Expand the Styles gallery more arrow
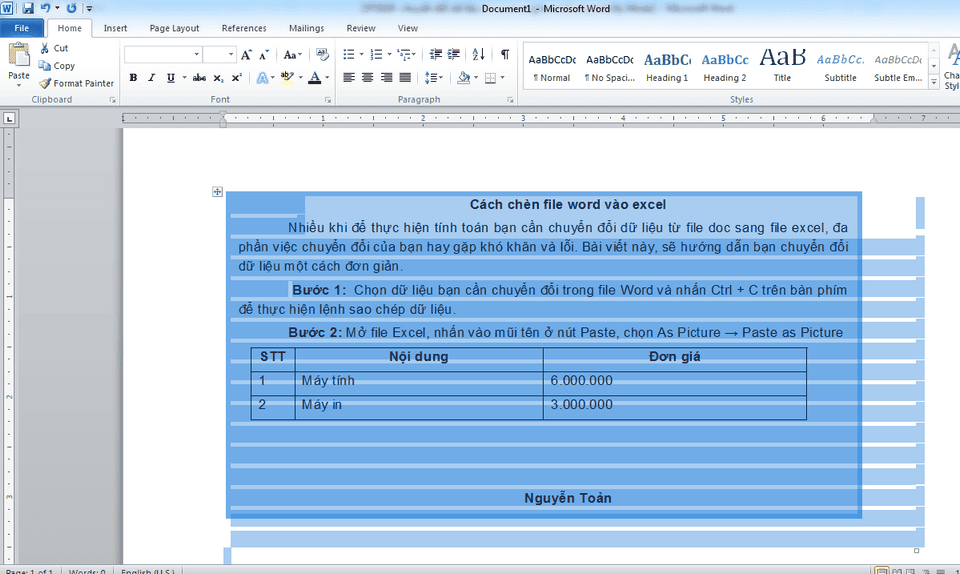This screenshot has width=960, height=574. point(934,82)
